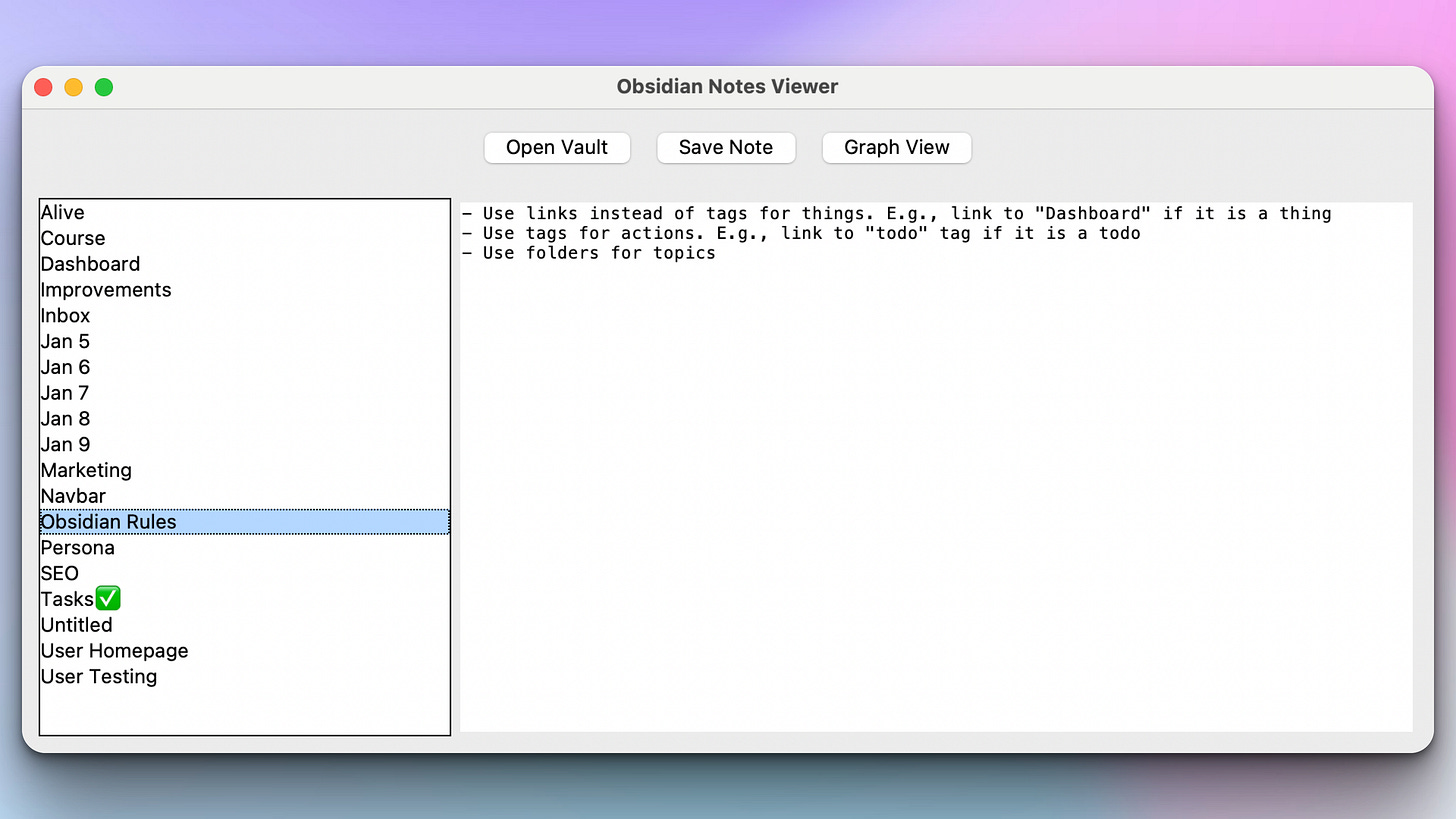This screenshot has height=819, width=1456.
Task: Open the Jan 9 note
Action: (245, 444)
